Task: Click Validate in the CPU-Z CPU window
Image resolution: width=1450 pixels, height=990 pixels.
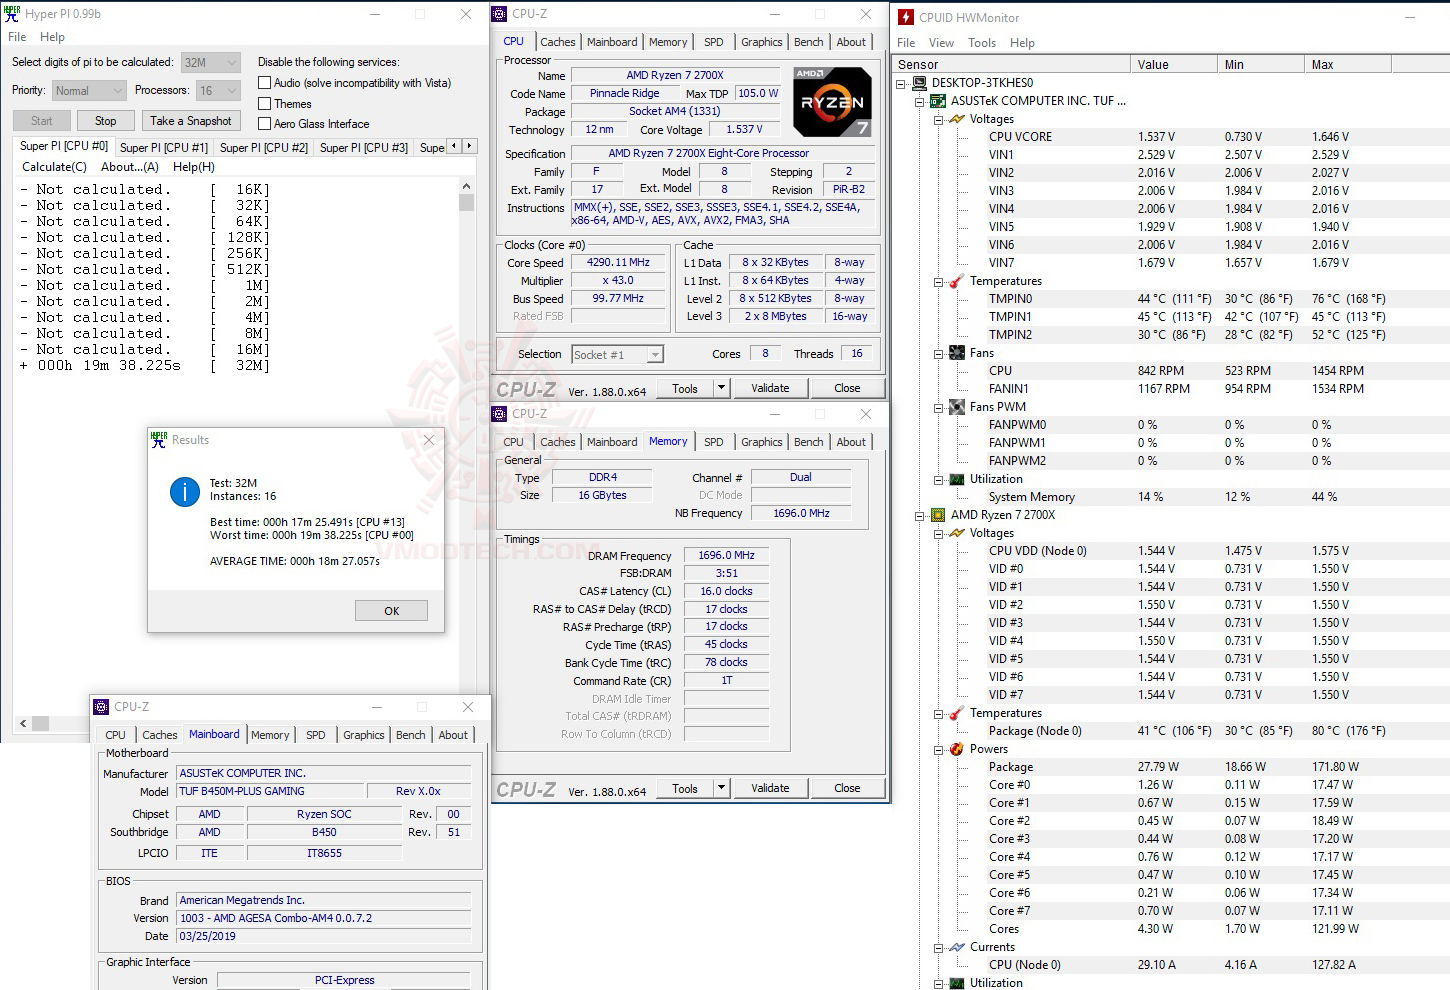Action: [770, 388]
